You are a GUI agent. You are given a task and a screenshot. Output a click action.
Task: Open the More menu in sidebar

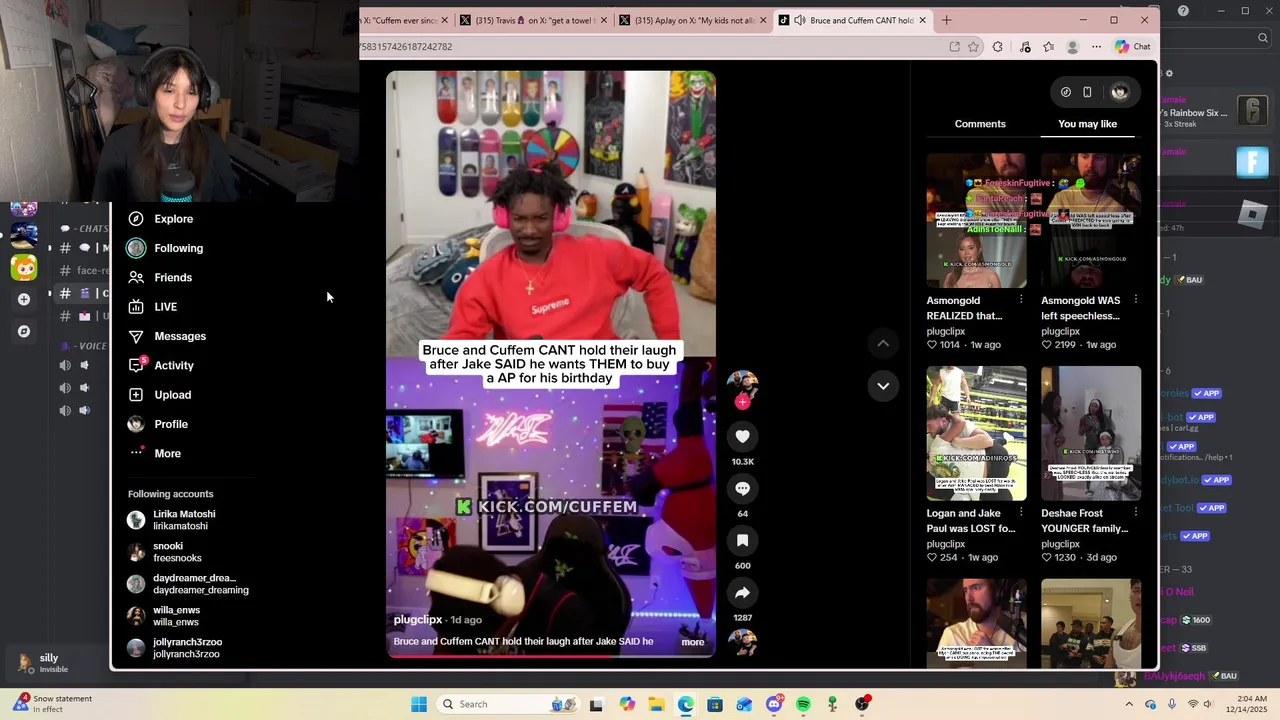[x=155, y=453]
